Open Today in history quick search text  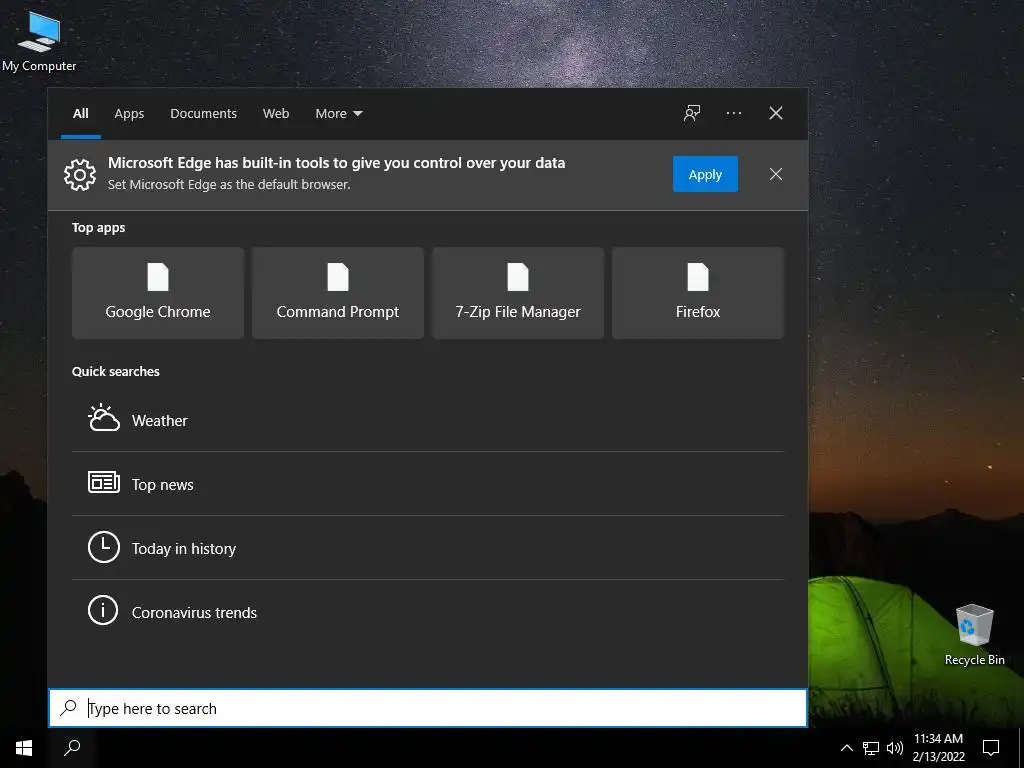pos(184,549)
